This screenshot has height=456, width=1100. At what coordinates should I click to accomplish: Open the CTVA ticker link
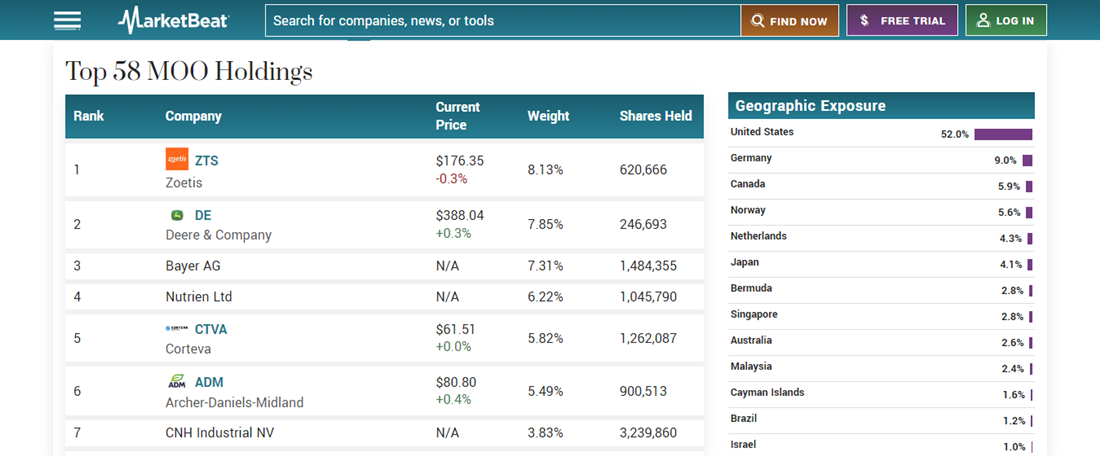(x=211, y=329)
